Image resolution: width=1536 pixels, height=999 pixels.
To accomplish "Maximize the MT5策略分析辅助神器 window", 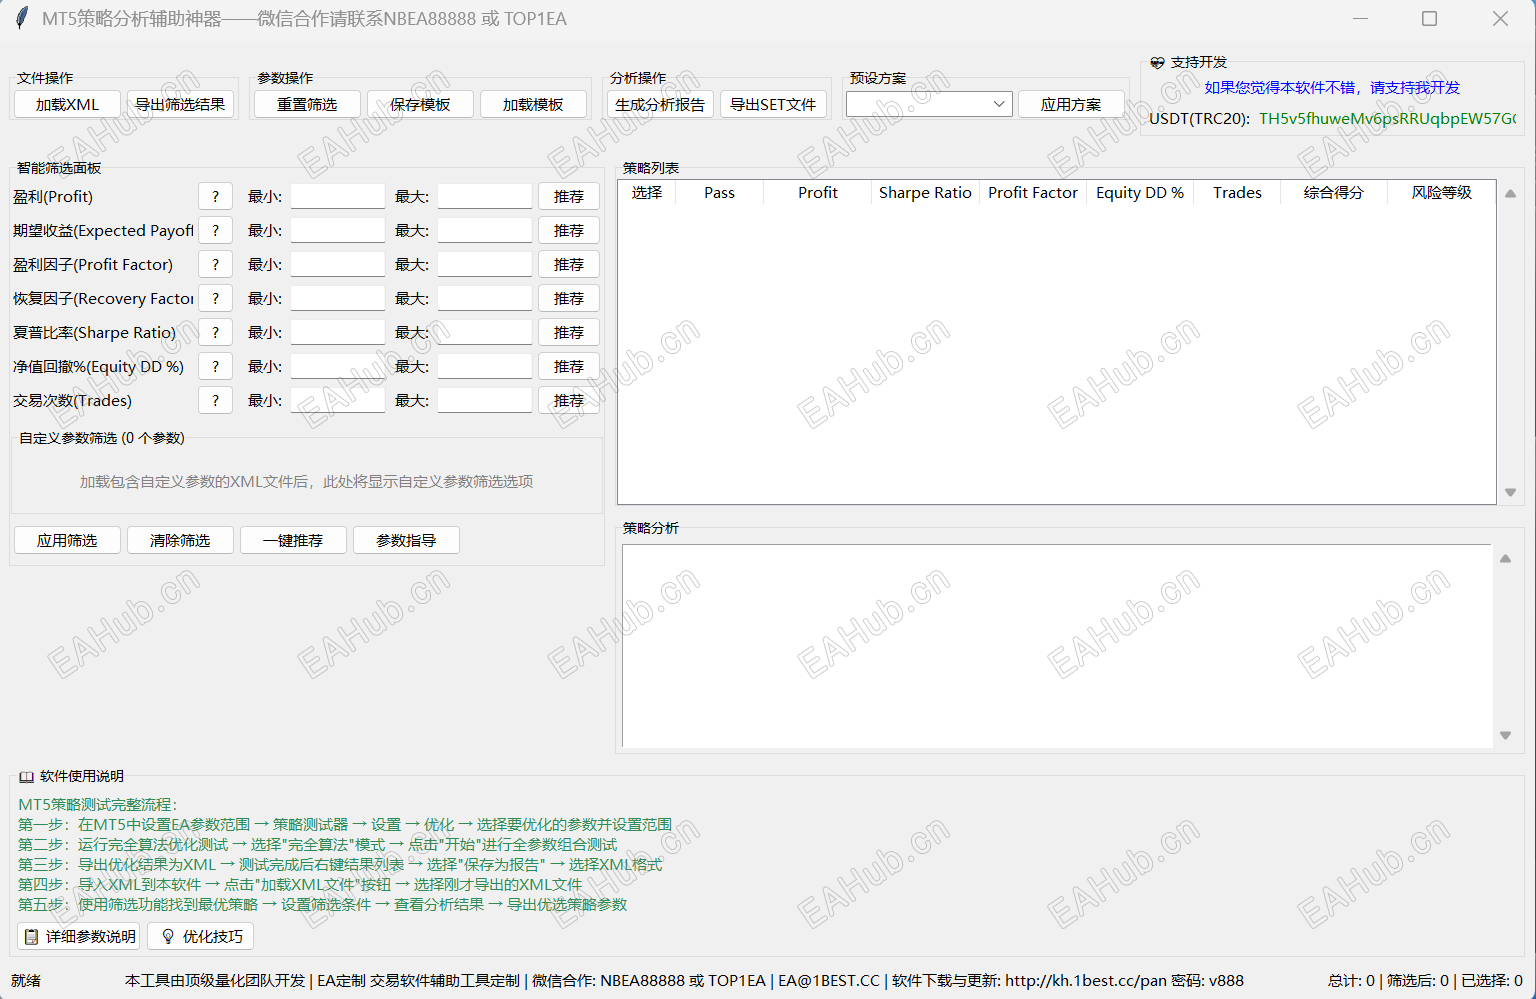I will click(x=1429, y=19).
